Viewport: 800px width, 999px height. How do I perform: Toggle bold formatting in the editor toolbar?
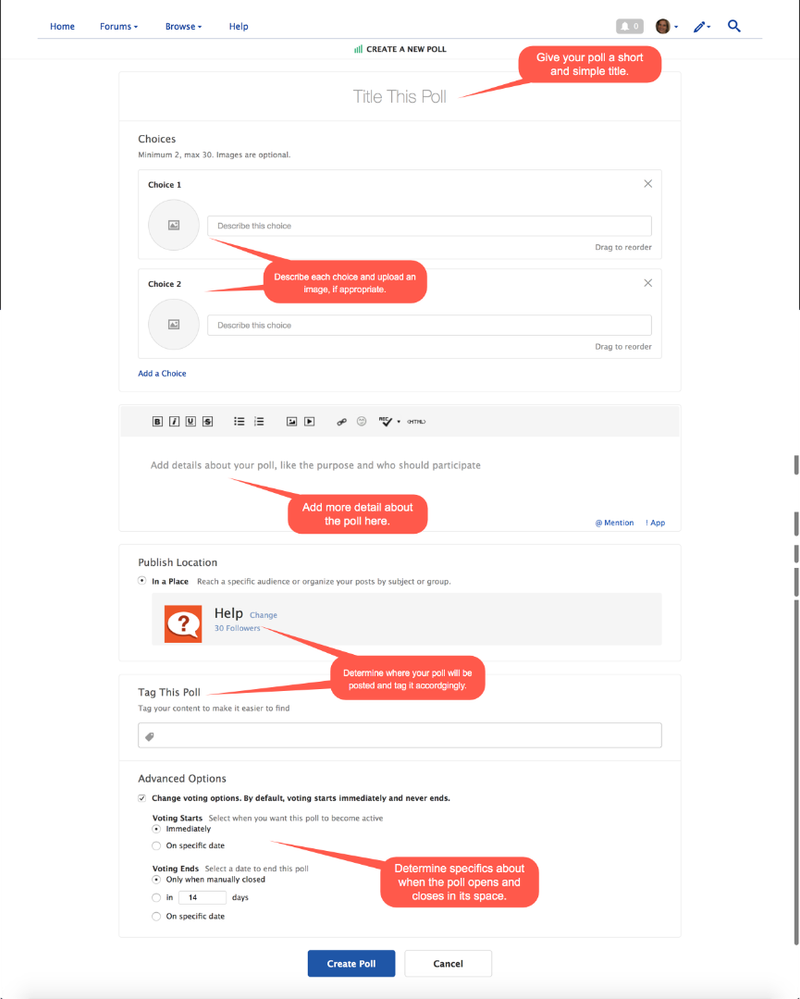coord(157,422)
